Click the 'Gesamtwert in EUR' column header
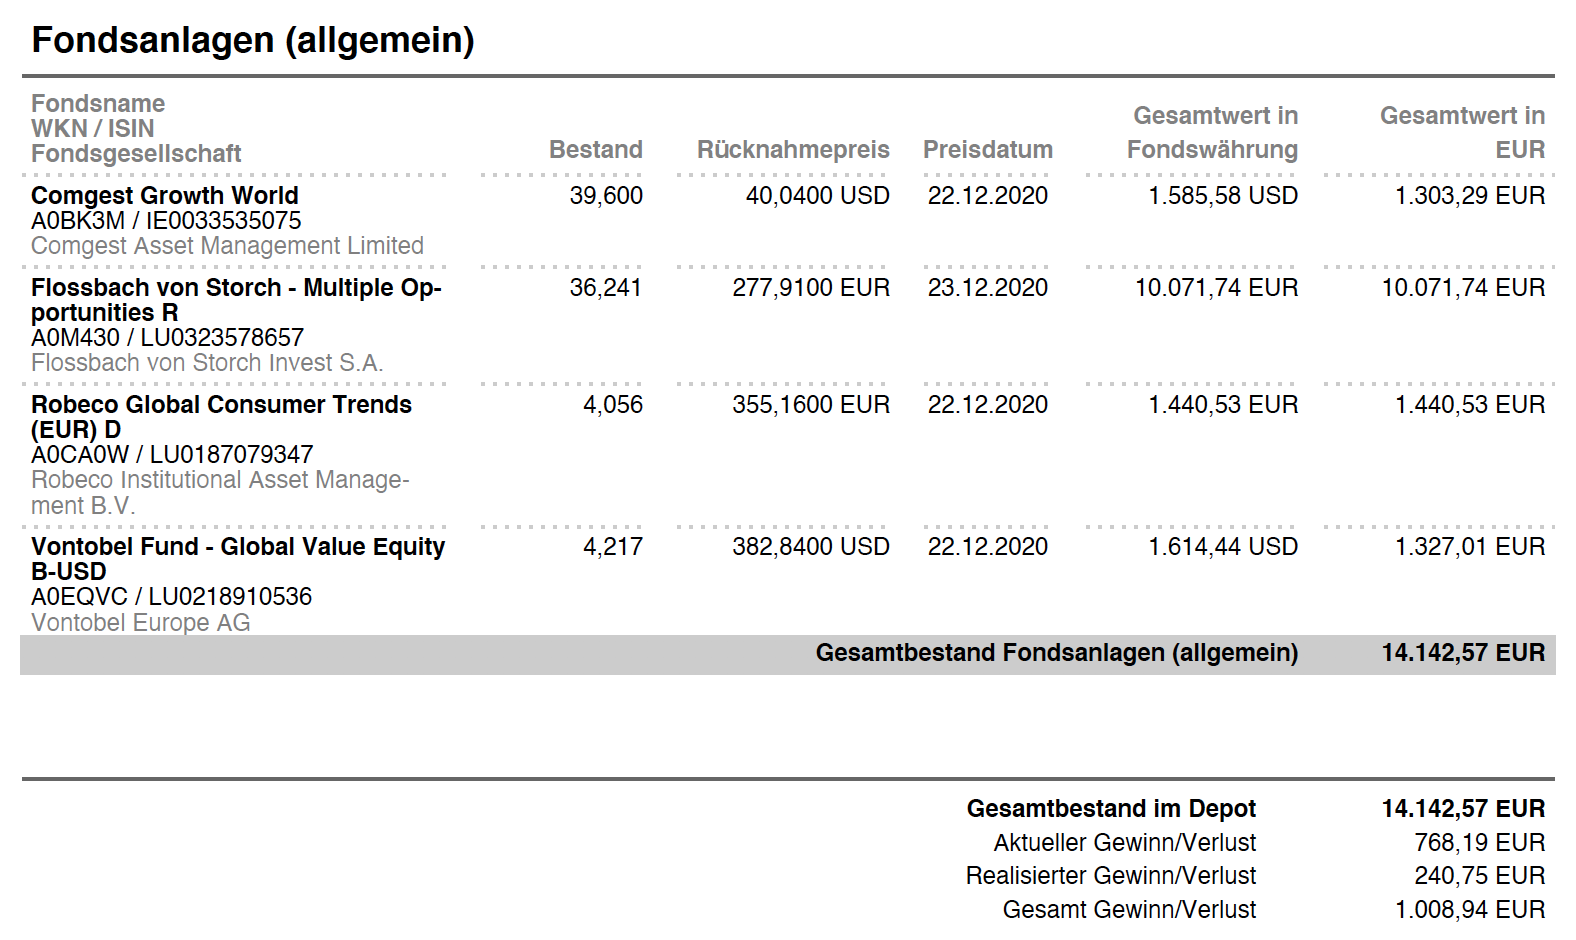Screen dimensions: 1576x940 pos(1463,133)
